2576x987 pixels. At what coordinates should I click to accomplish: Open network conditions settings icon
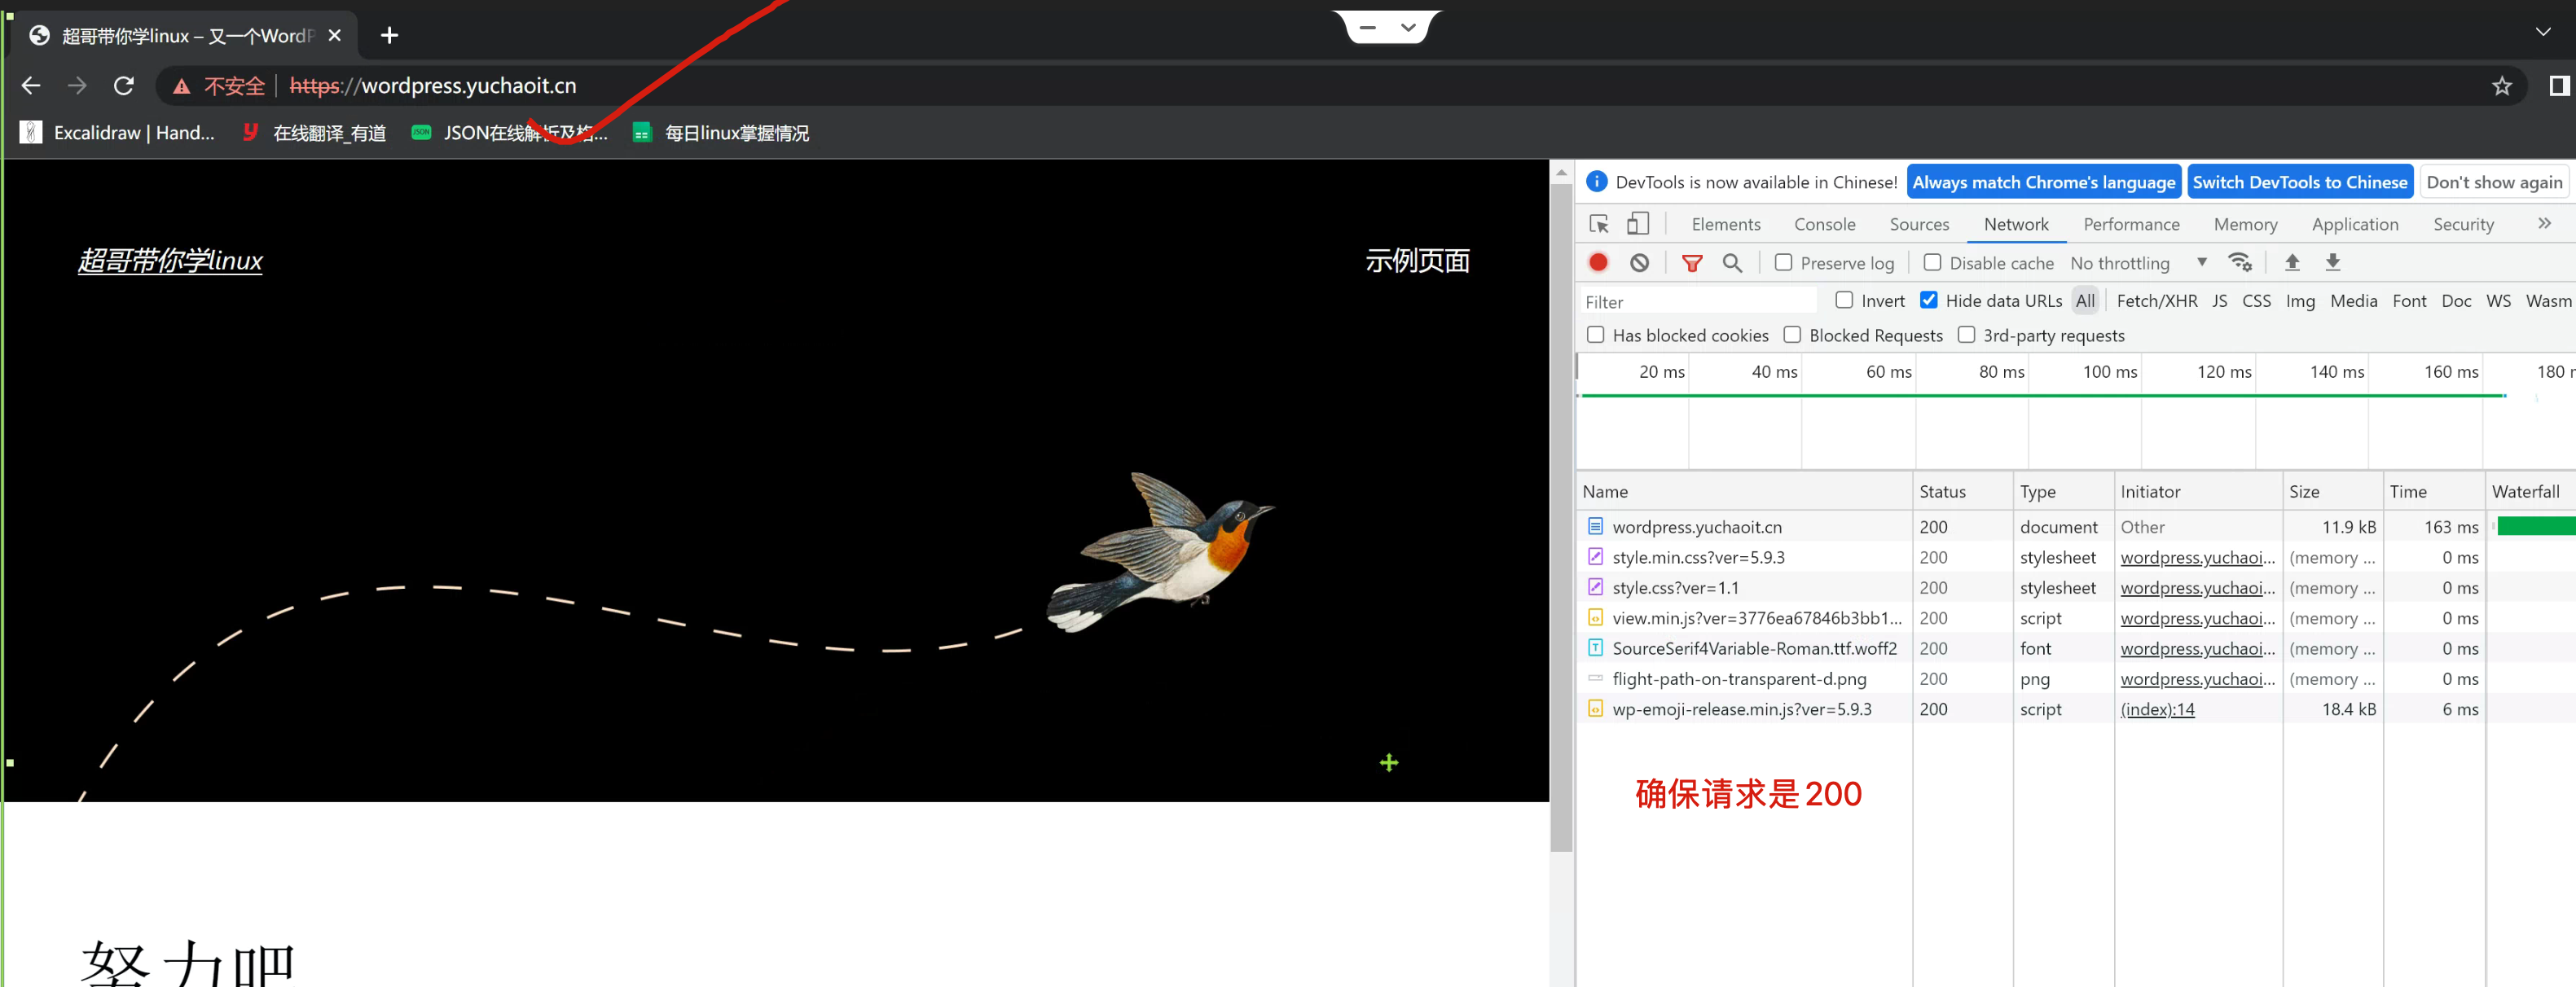pyautogui.click(x=2240, y=262)
